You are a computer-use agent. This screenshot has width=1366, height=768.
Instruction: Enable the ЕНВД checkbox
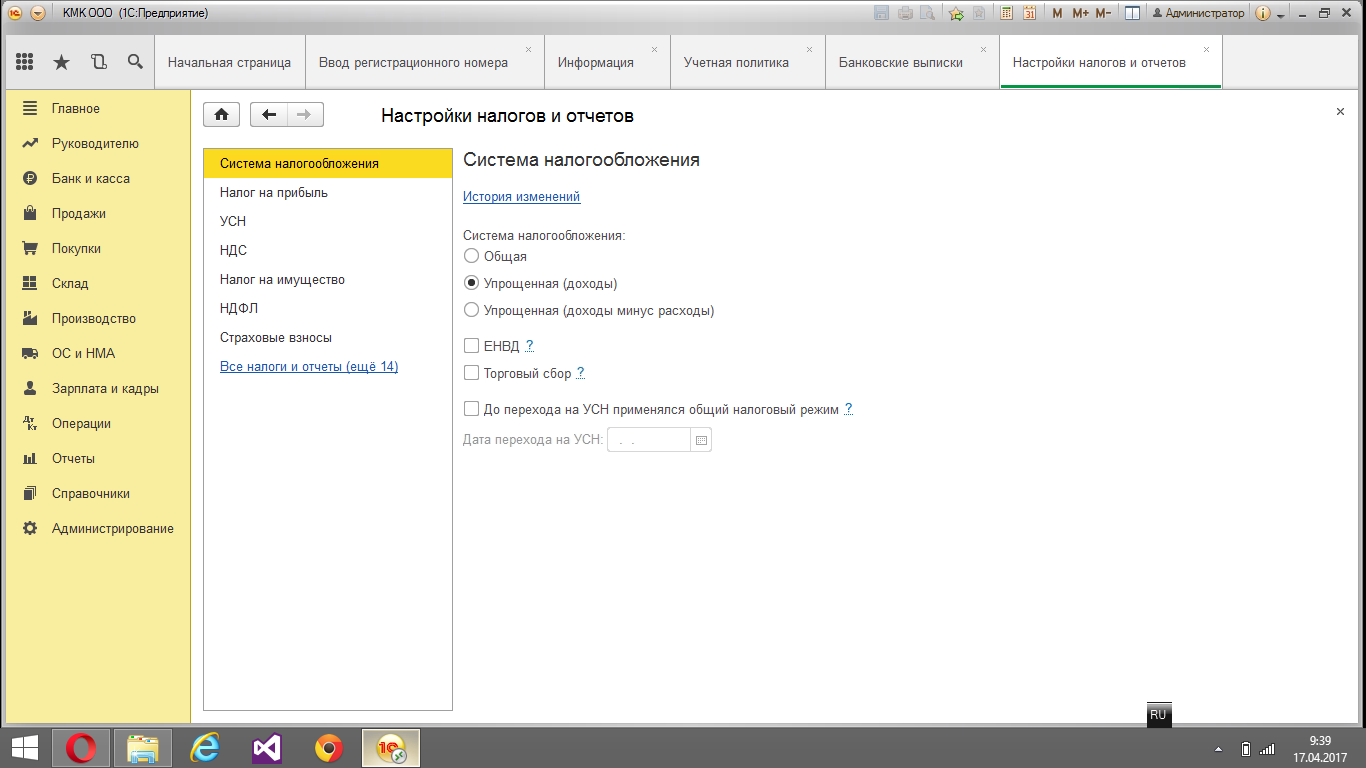[472, 346]
